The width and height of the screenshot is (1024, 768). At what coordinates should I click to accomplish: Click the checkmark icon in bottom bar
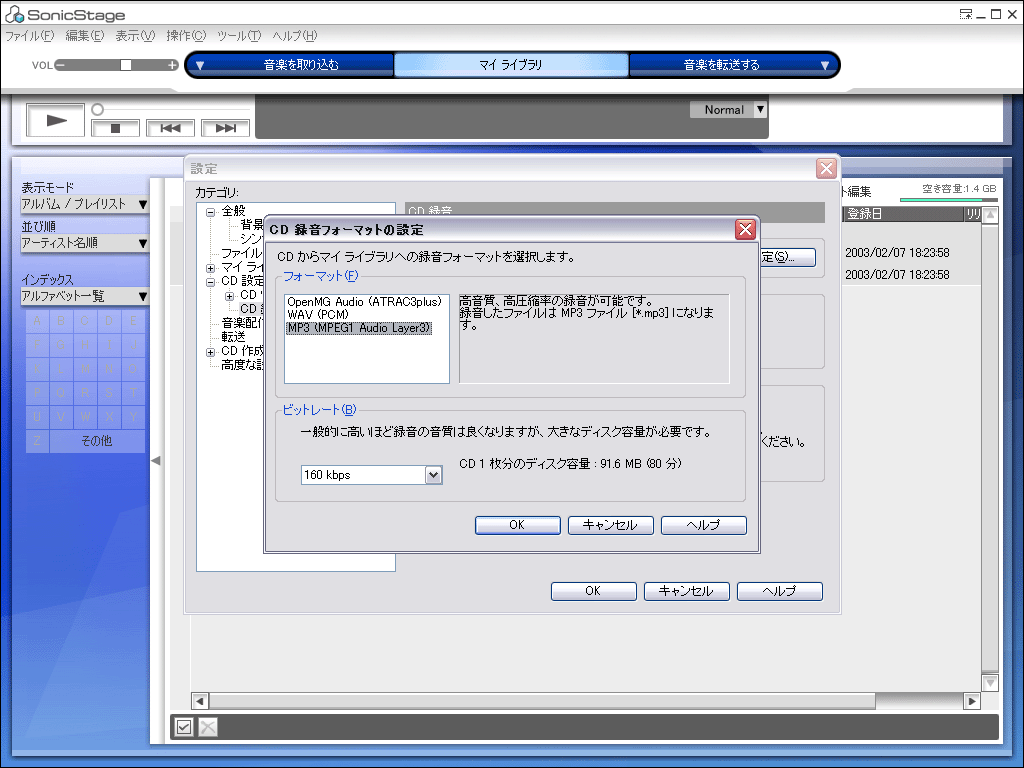[184, 727]
